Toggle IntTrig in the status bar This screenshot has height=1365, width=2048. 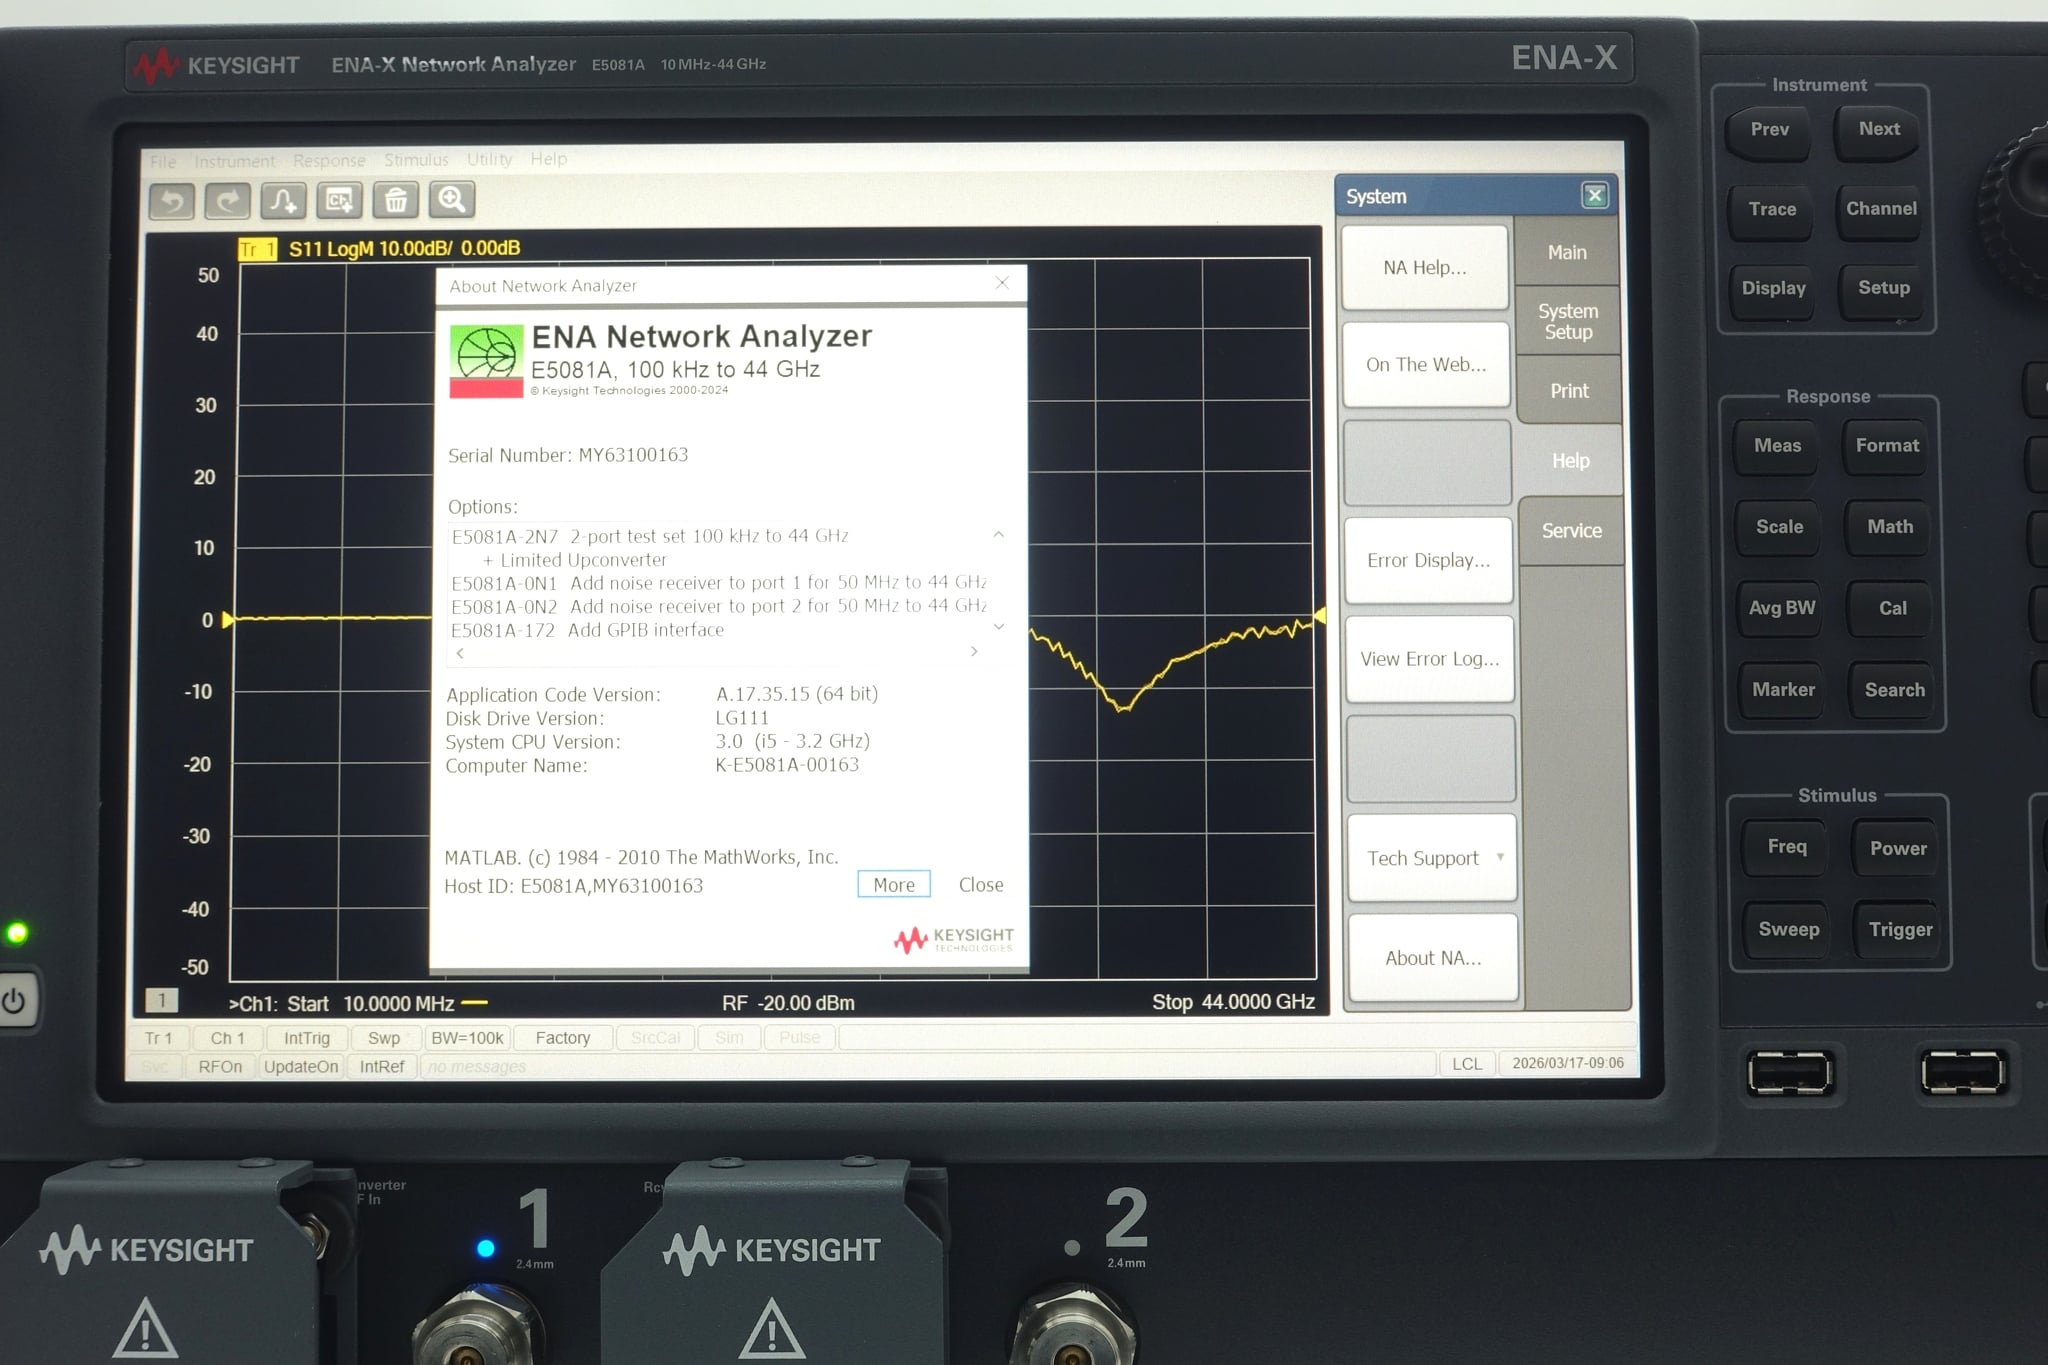click(306, 1038)
